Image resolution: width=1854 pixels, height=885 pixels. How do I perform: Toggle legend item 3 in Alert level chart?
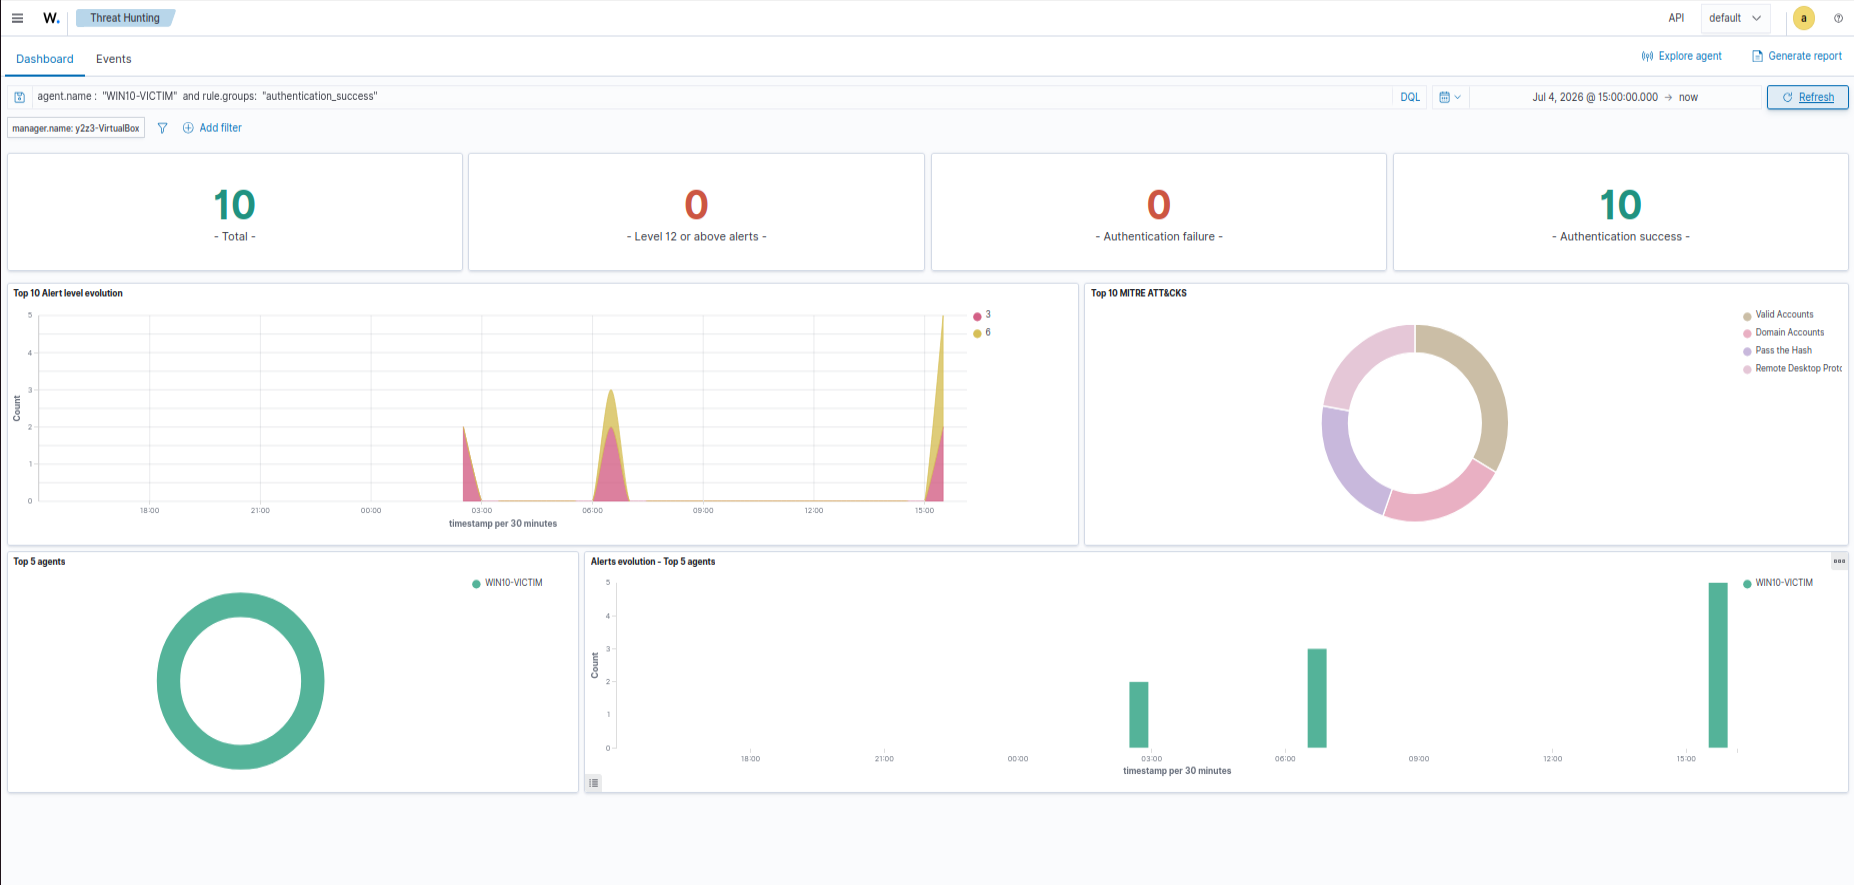[x=982, y=315]
